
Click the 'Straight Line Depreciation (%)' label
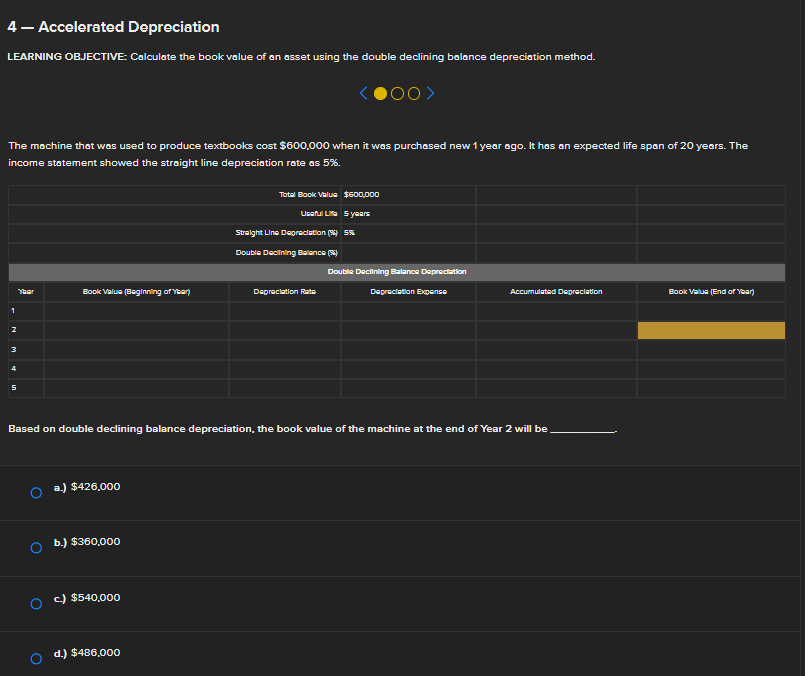point(286,233)
